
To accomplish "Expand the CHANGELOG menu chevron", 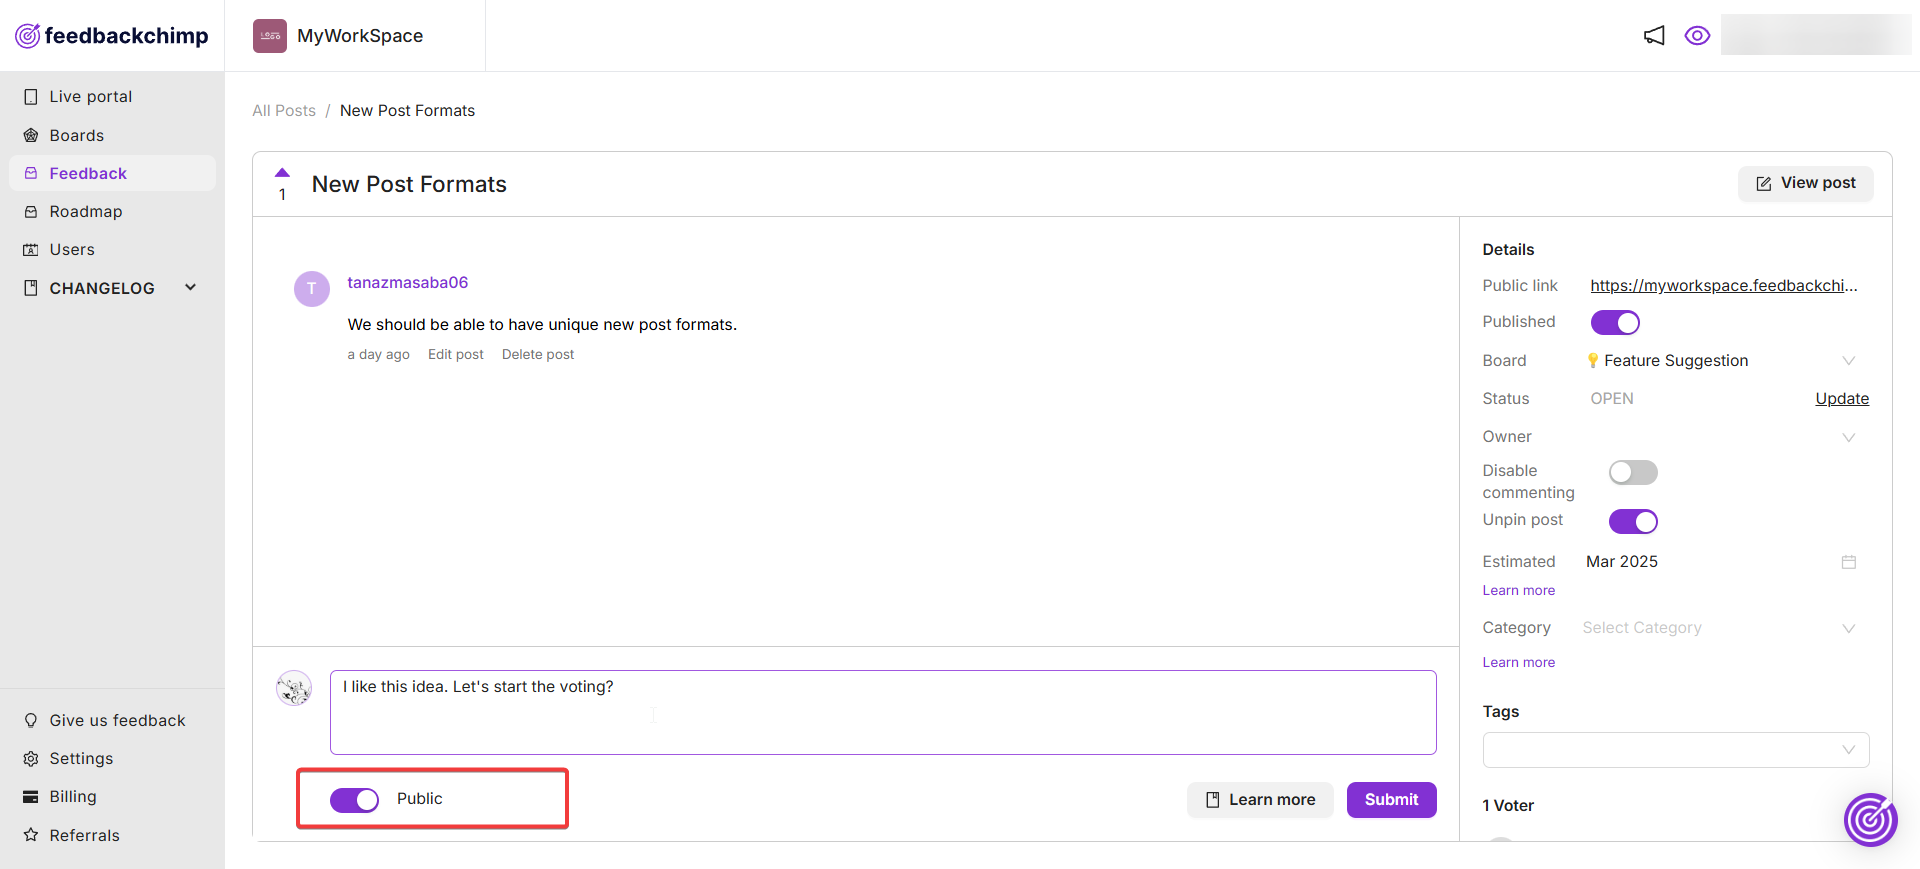I will pyautogui.click(x=191, y=288).
